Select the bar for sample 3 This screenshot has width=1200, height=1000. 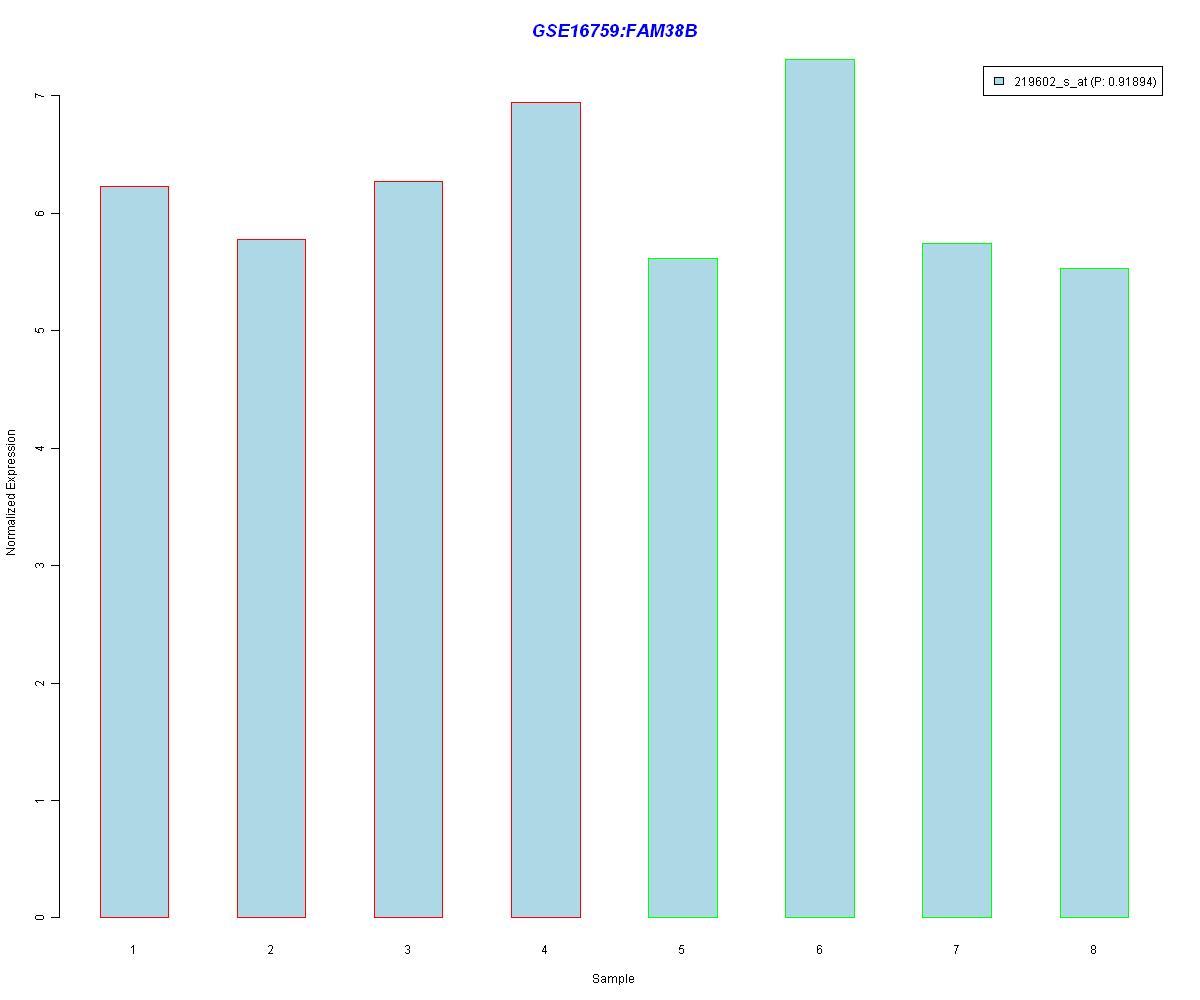[x=408, y=549]
